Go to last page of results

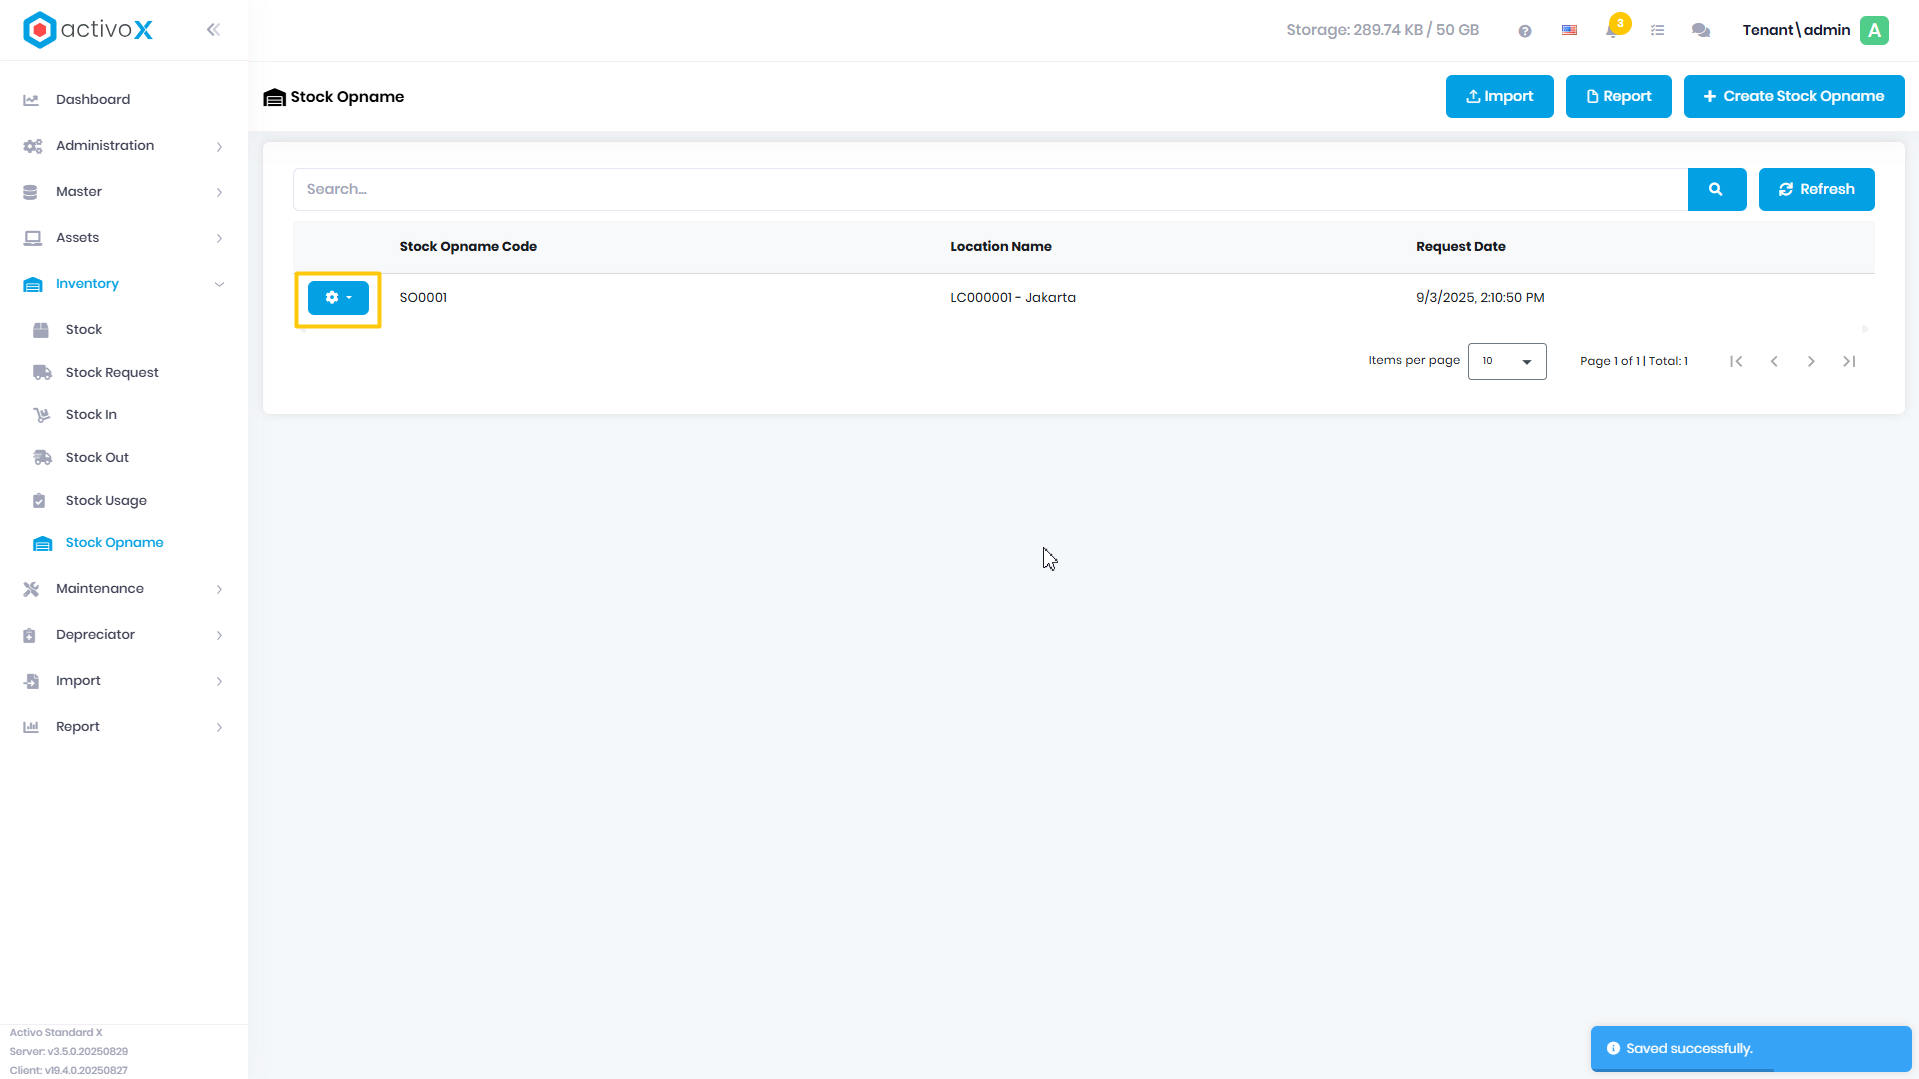pyautogui.click(x=1849, y=362)
